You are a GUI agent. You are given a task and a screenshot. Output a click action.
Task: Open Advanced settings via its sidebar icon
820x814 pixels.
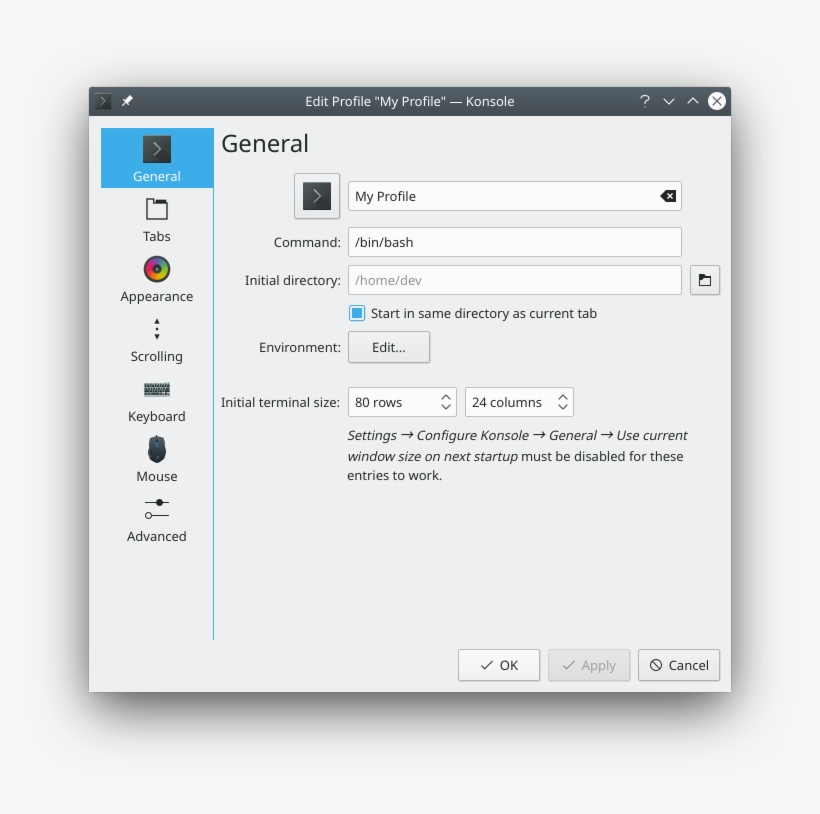coord(157,509)
